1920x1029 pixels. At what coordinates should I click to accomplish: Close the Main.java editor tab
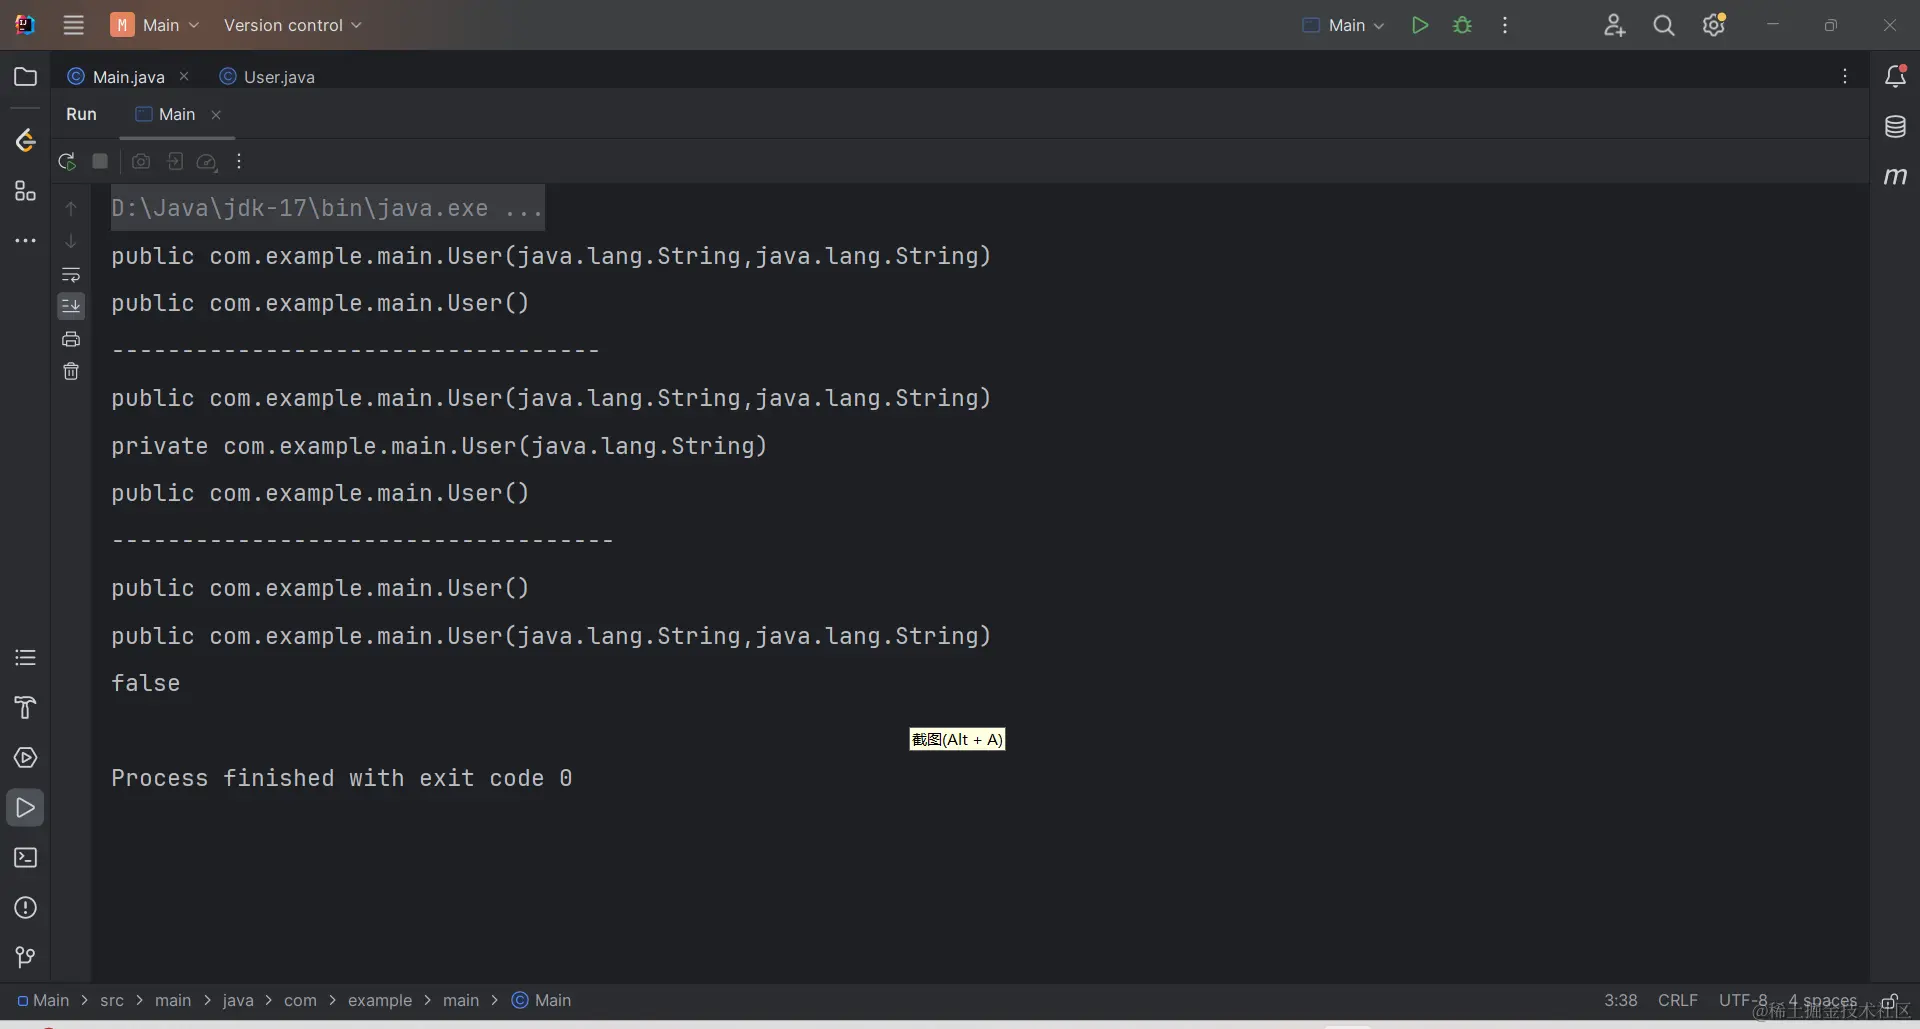pyautogui.click(x=184, y=76)
